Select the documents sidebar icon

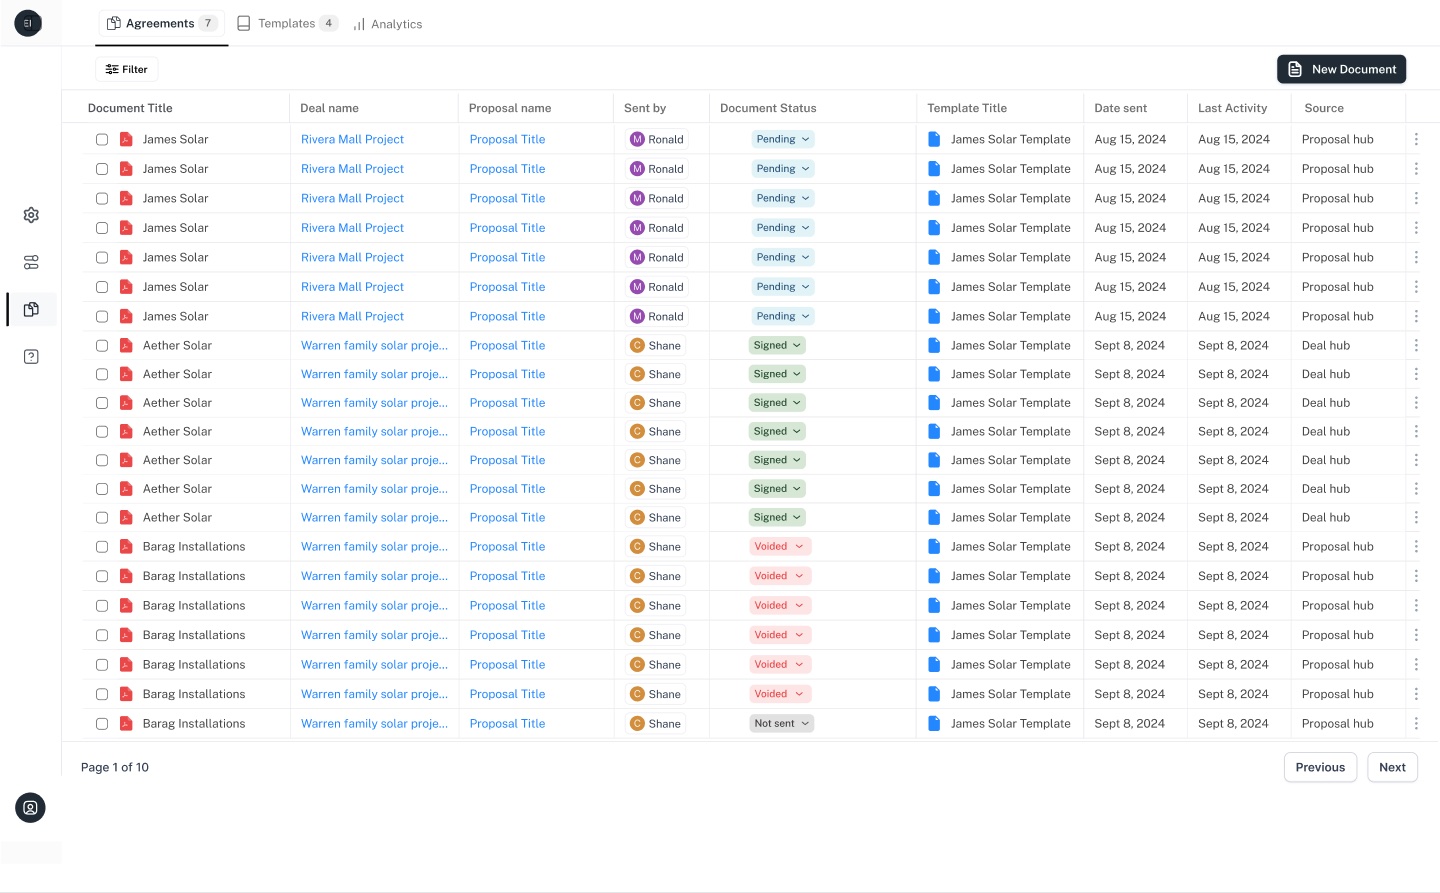(x=31, y=309)
